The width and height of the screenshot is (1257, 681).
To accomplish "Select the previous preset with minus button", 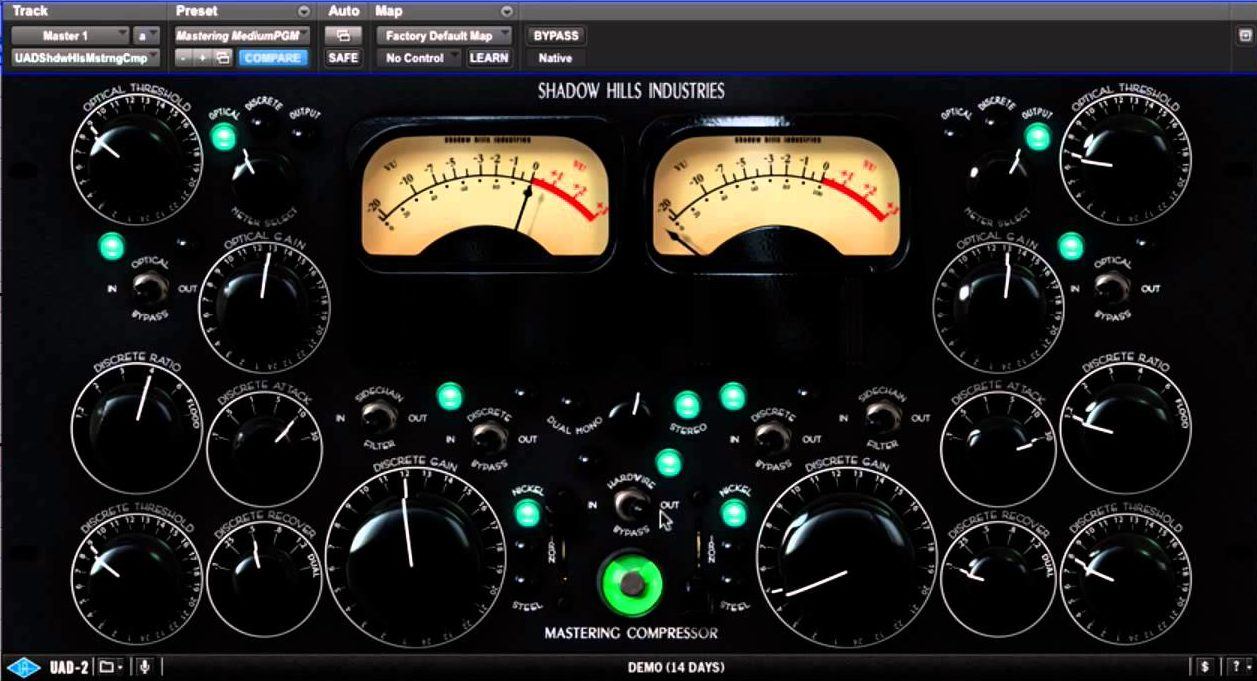I will [185, 58].
